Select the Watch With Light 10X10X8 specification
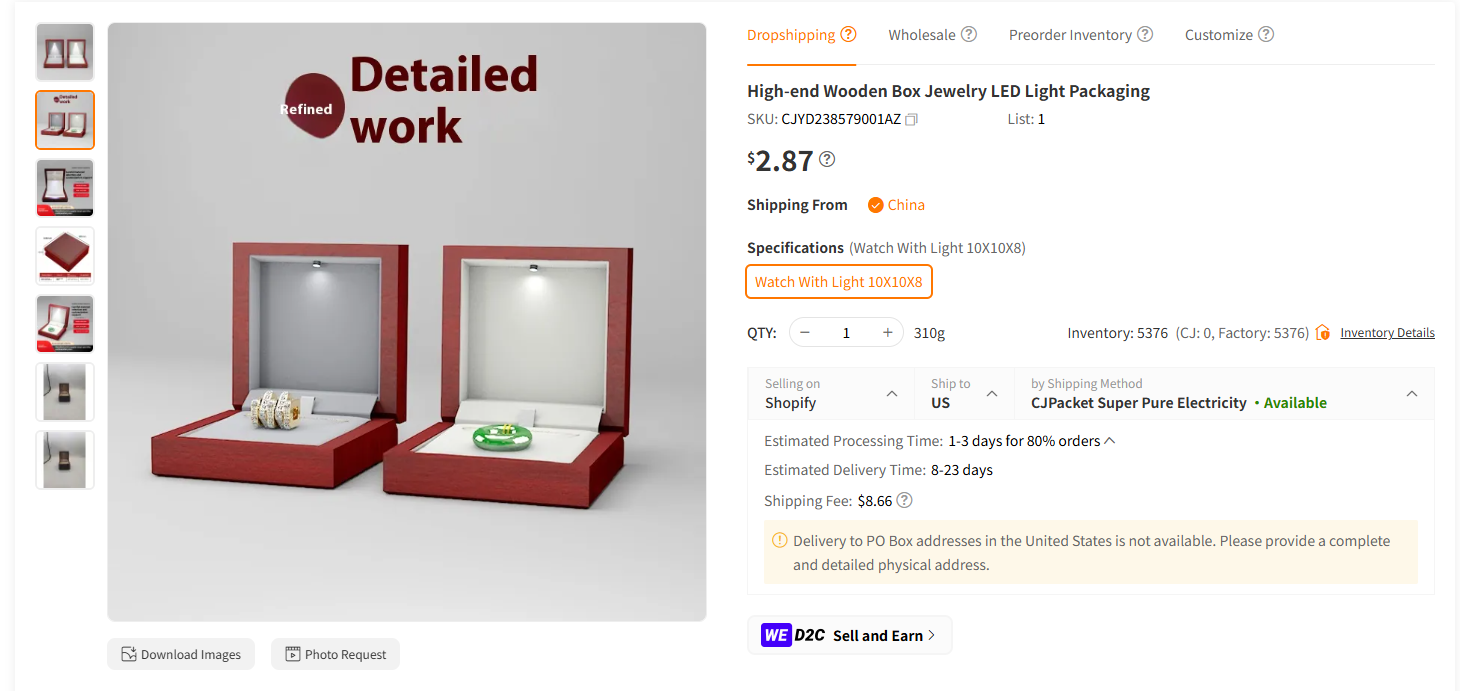The width and height of the screenshot is (1460, 691). 838,281
